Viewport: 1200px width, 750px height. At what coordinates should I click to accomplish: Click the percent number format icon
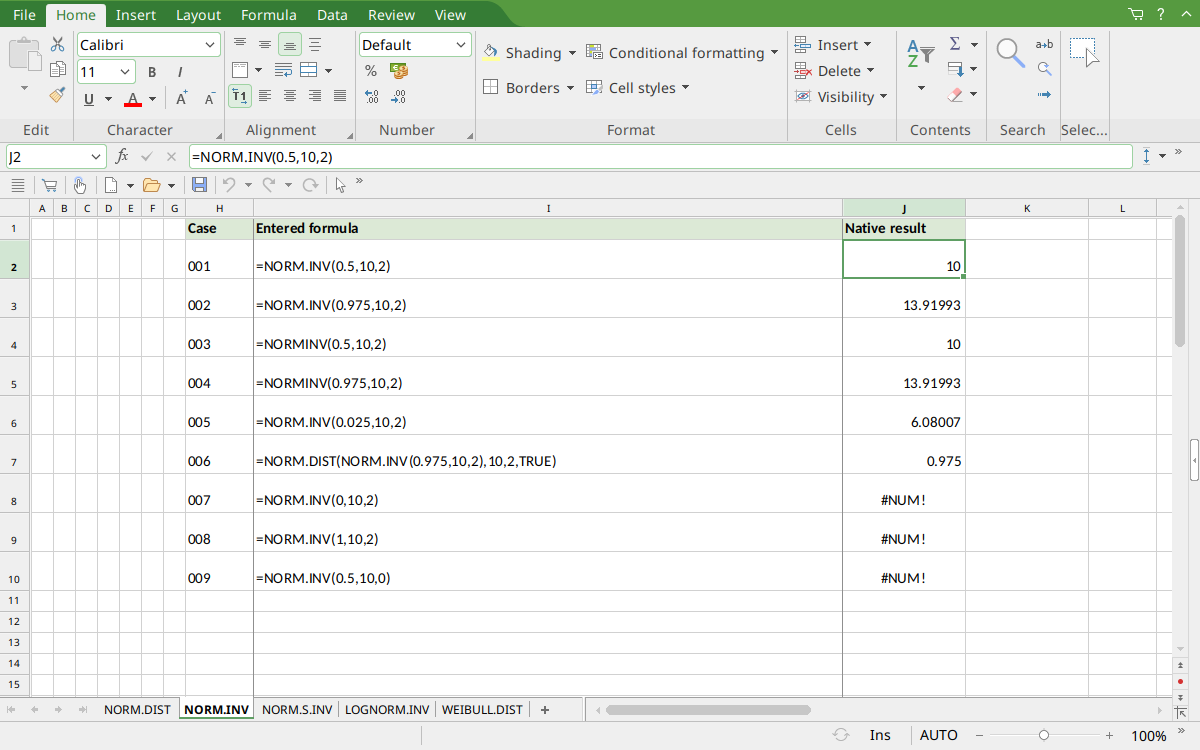(371, 71)
